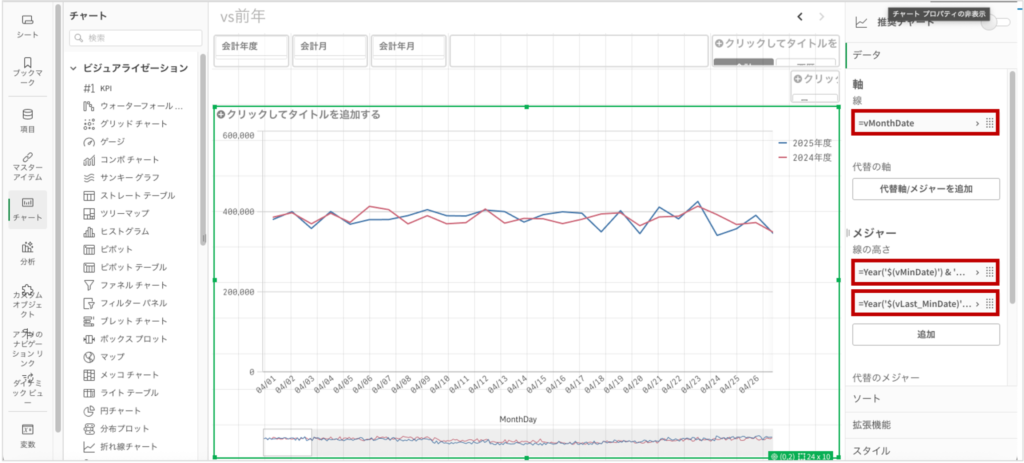Click the chart search field
1024x463 pixels.
tap(135, 38)
